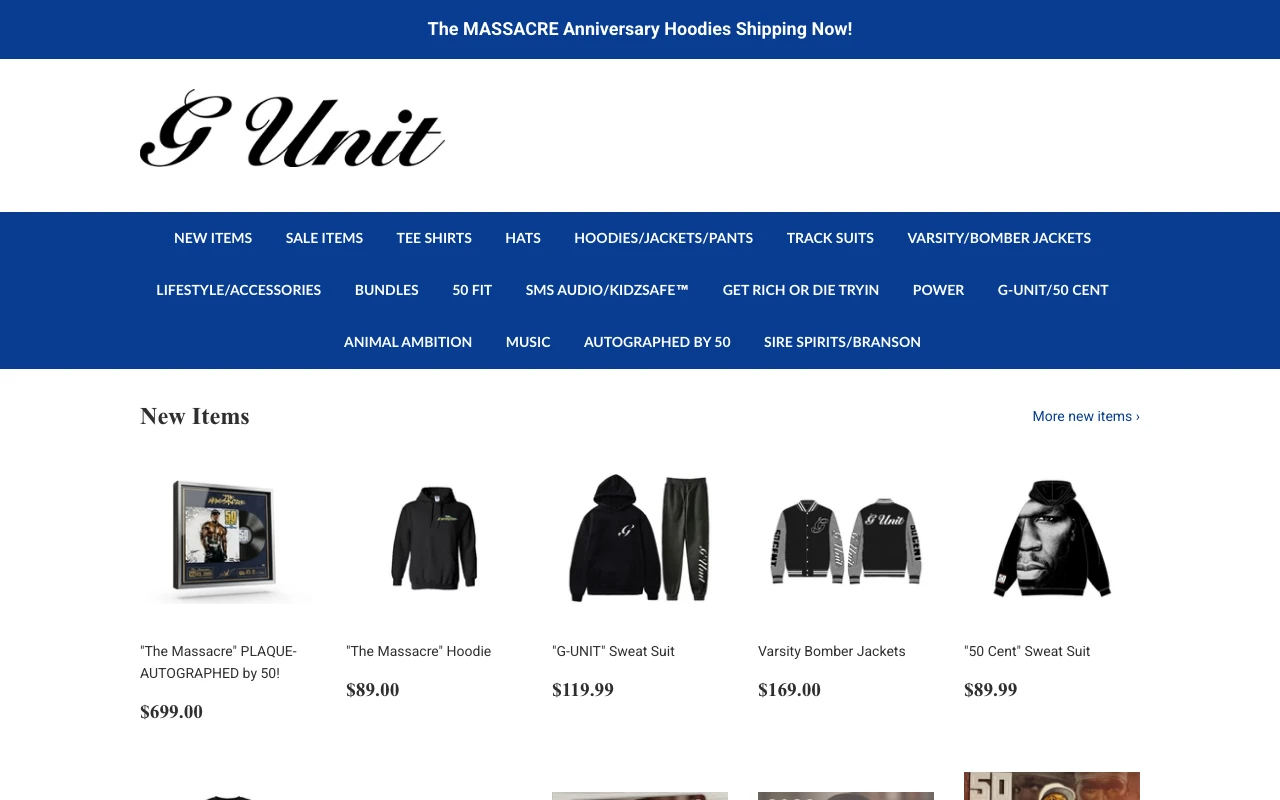This screenshot has height=800, width=1280.
Task: Browse the TEE SHIRTS section
Action: click(x=434, y=238)
